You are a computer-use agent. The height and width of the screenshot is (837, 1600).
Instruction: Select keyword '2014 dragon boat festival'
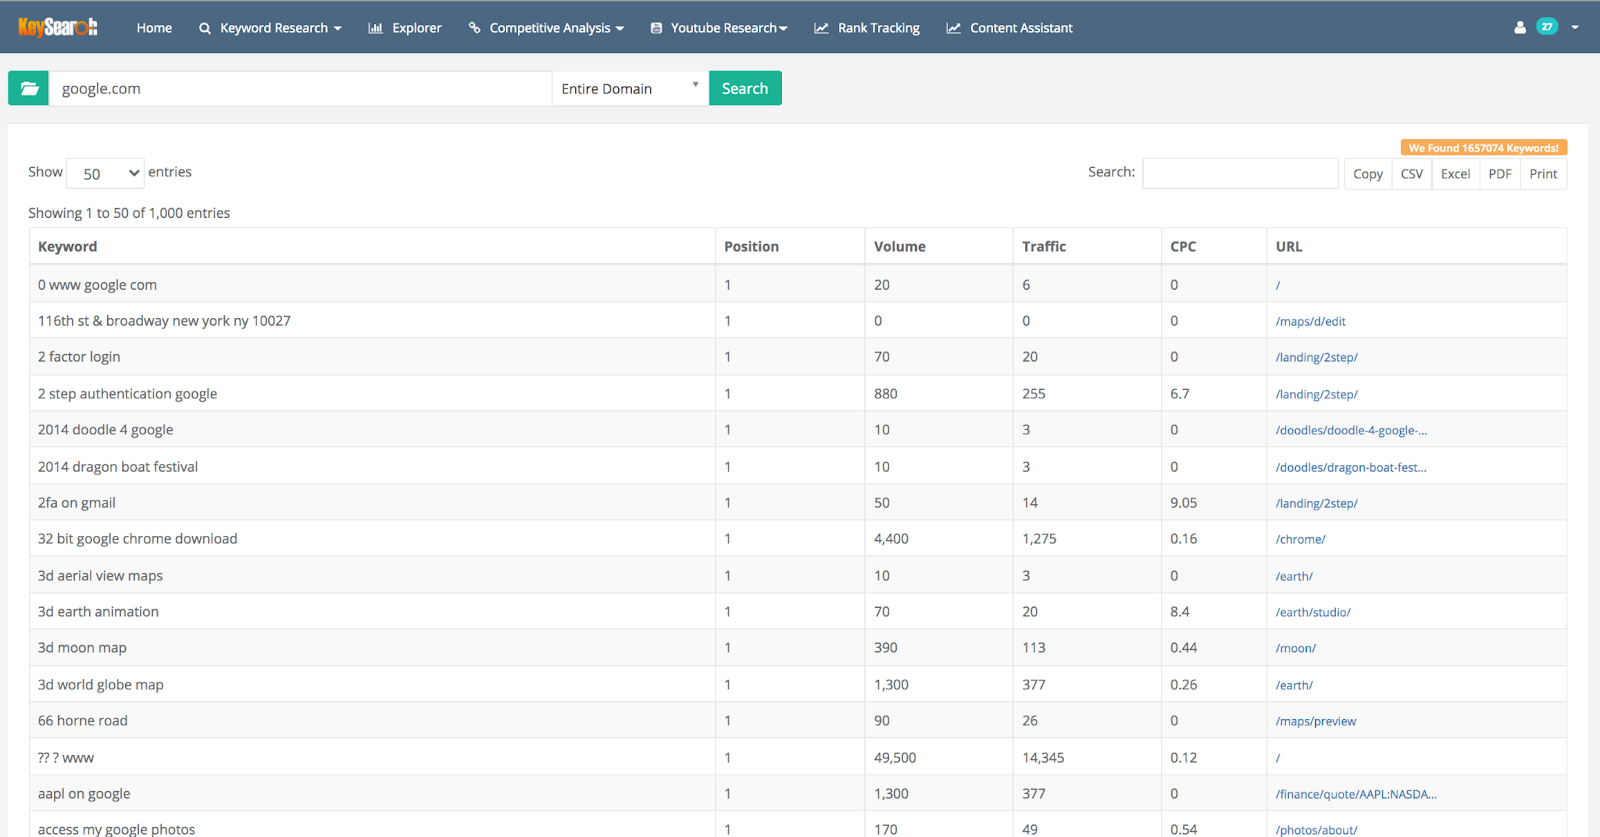coord(118,467)
